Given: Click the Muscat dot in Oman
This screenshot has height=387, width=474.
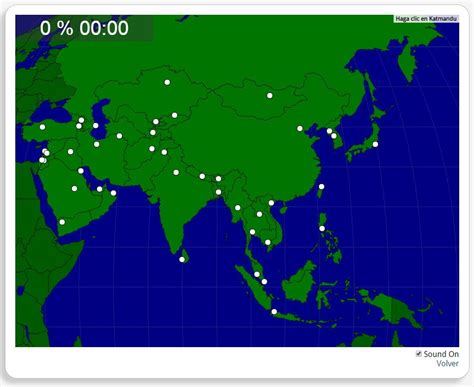Looking at the screenshot, I should [113, 193].
